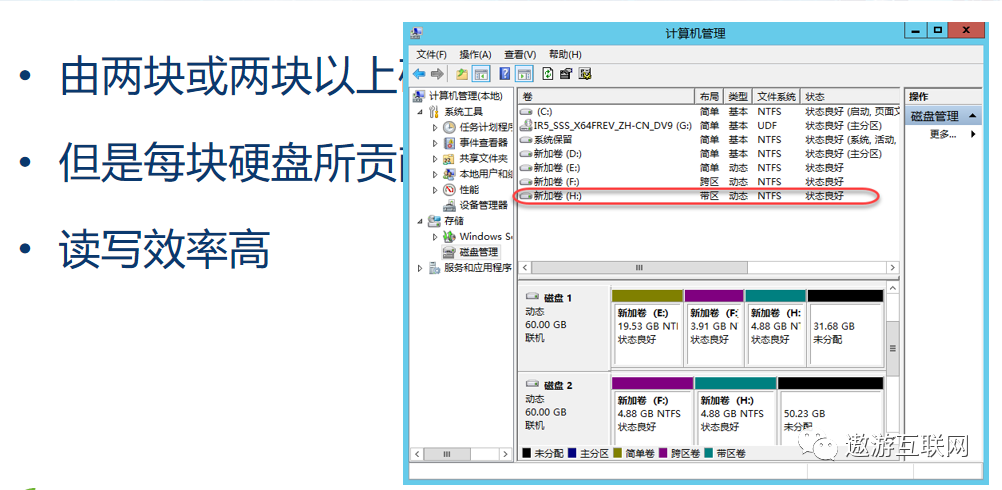1002x490 pixels.
Task: Open Help with the question mark icon
Action: pyautogui.click(x=505, y=74)
